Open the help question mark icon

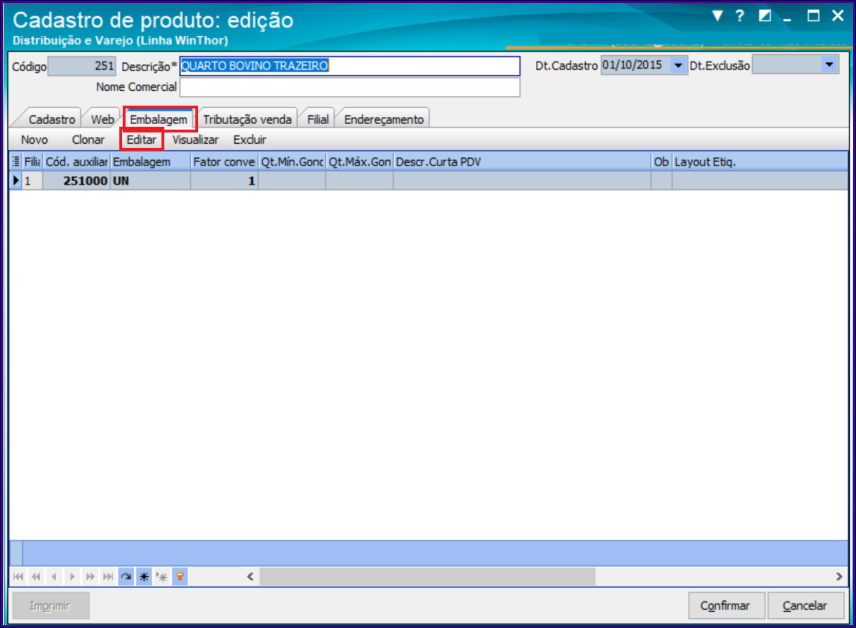tap(740, 16)
